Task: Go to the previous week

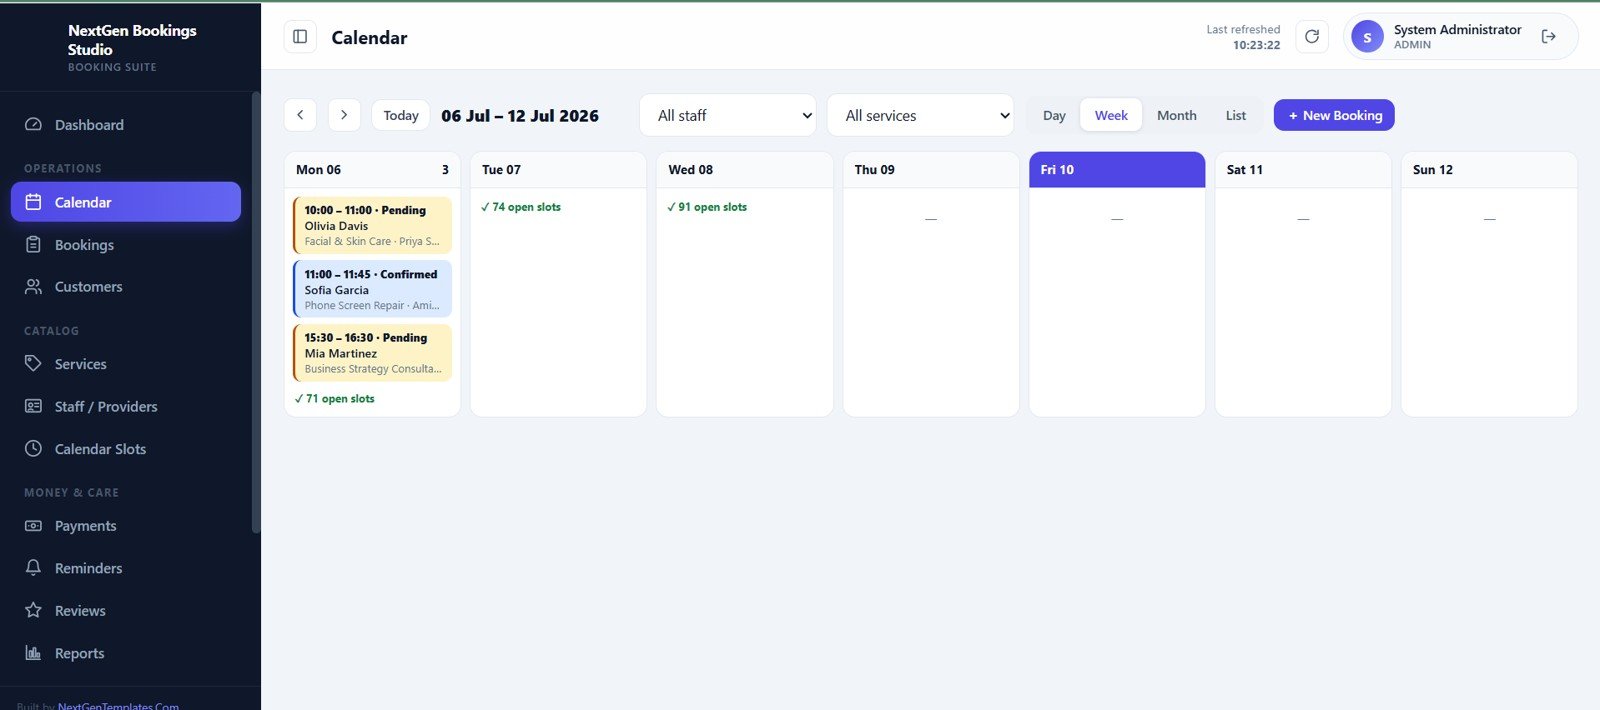Action: 300,115
